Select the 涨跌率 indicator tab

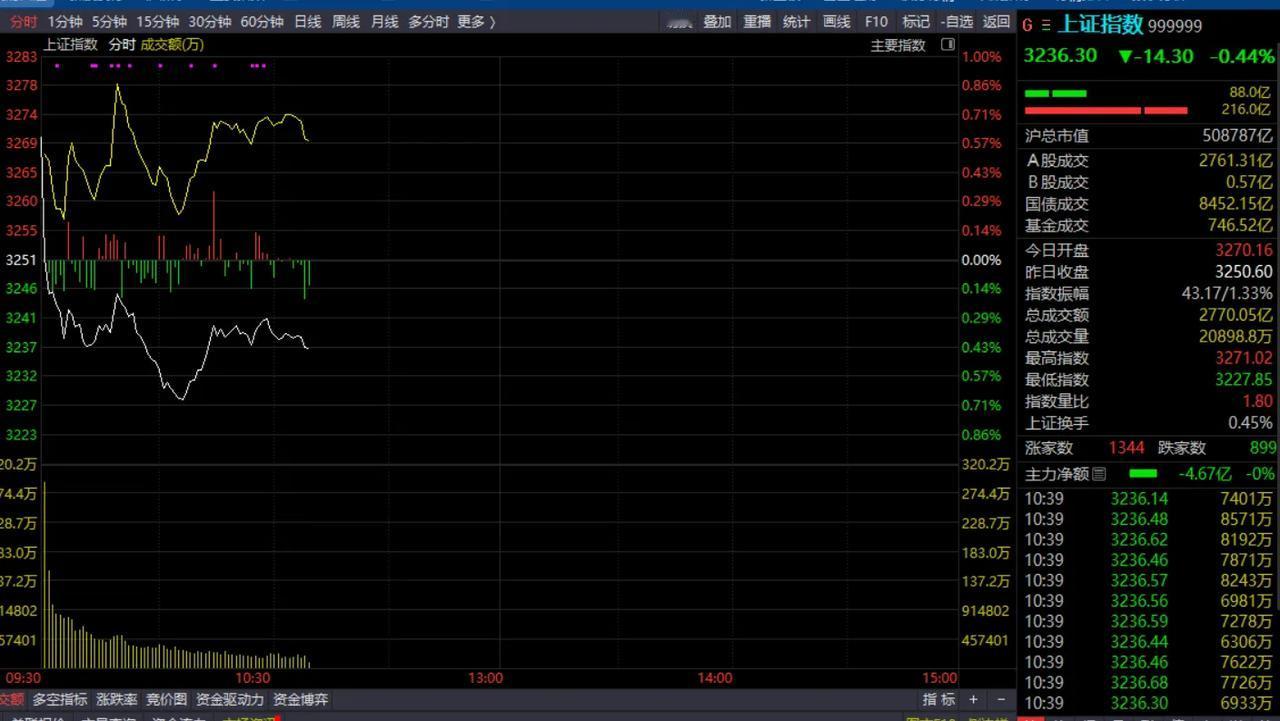tap(117, 700)
